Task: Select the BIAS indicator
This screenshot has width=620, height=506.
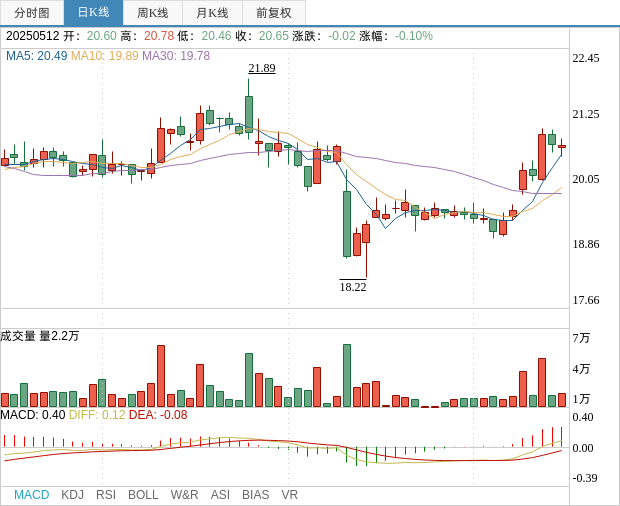Action: click(x=255, y=495)
